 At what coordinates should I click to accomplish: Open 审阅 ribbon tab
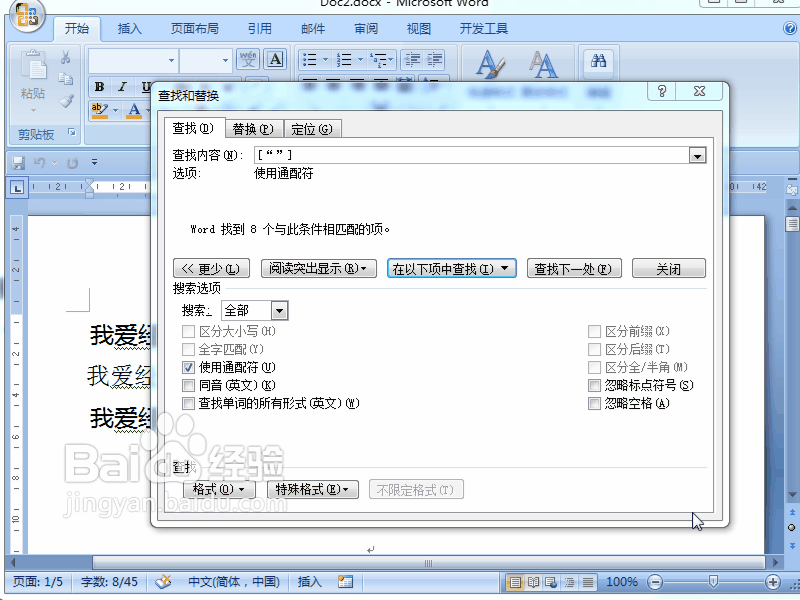tap(366, 29)
